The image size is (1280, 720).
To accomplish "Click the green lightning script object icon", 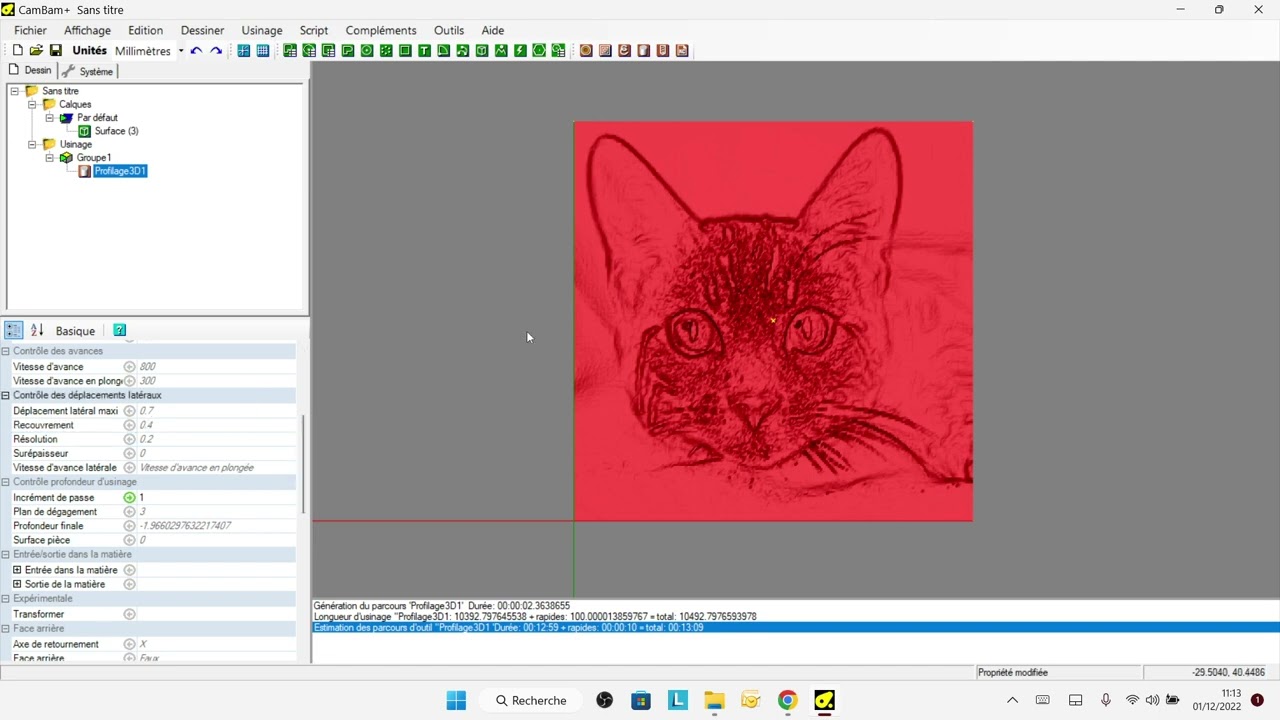I will [520, 50].
